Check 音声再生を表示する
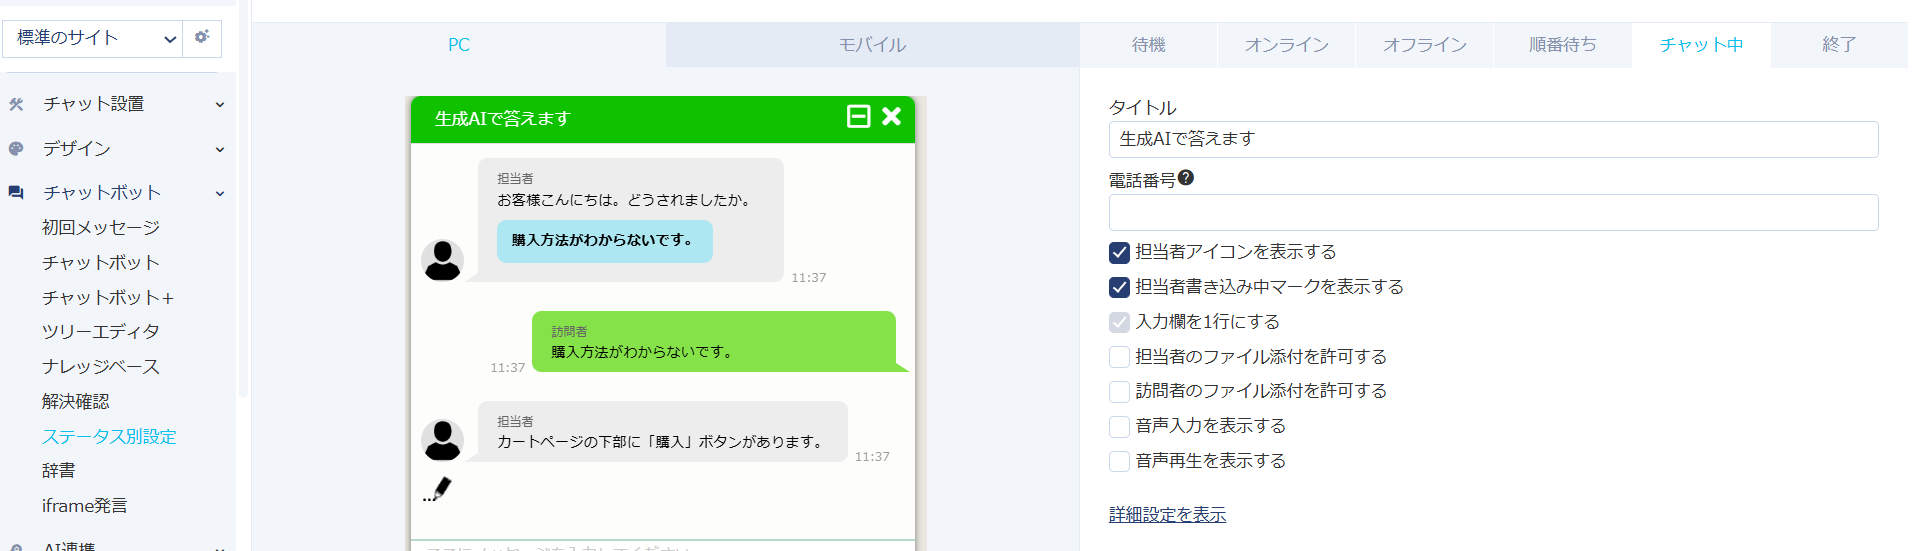The height and width of the screenshot is (551, 1912). point(1119,461)
